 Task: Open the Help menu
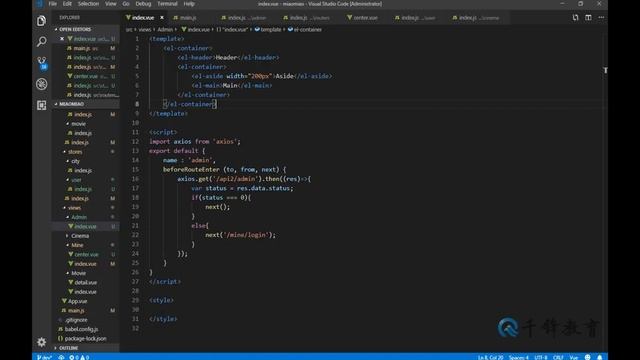(189, 4)
